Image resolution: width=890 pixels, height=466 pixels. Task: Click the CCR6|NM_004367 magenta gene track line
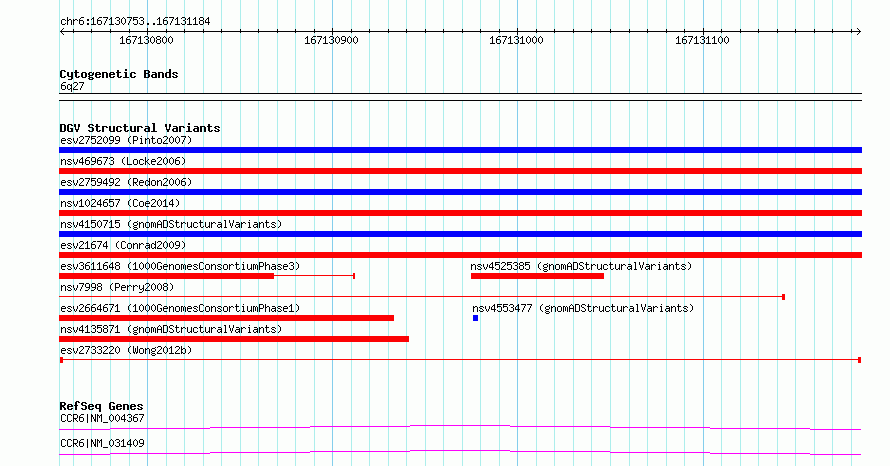point(460,427)
